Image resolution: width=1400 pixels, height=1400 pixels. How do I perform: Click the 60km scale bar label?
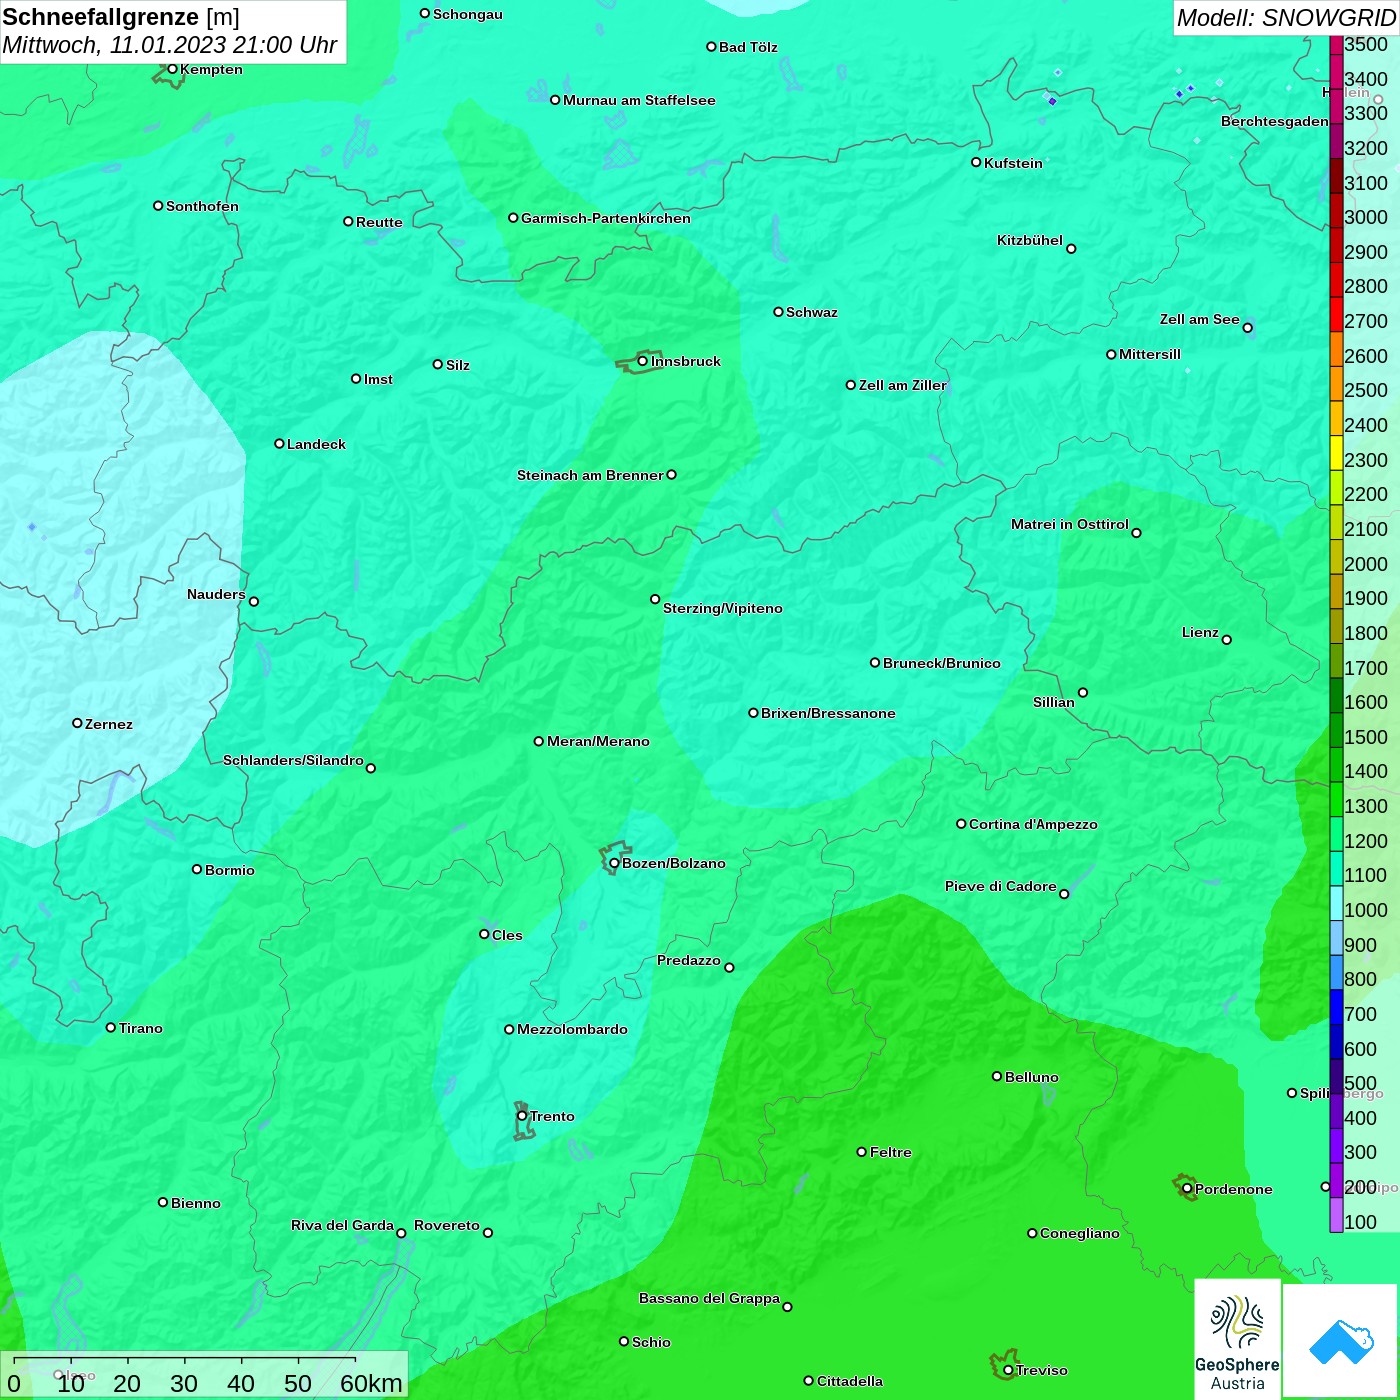[371, 1383]
